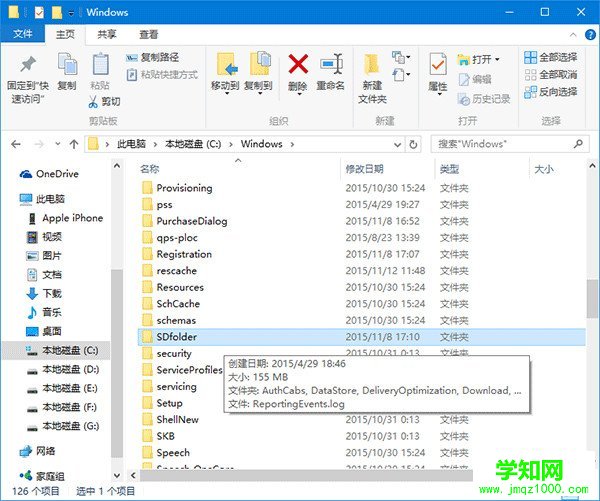600x501 pixels.
Task: Open Desktop (桌面) in the navigation pane
Action: click(x=44, y=331)
